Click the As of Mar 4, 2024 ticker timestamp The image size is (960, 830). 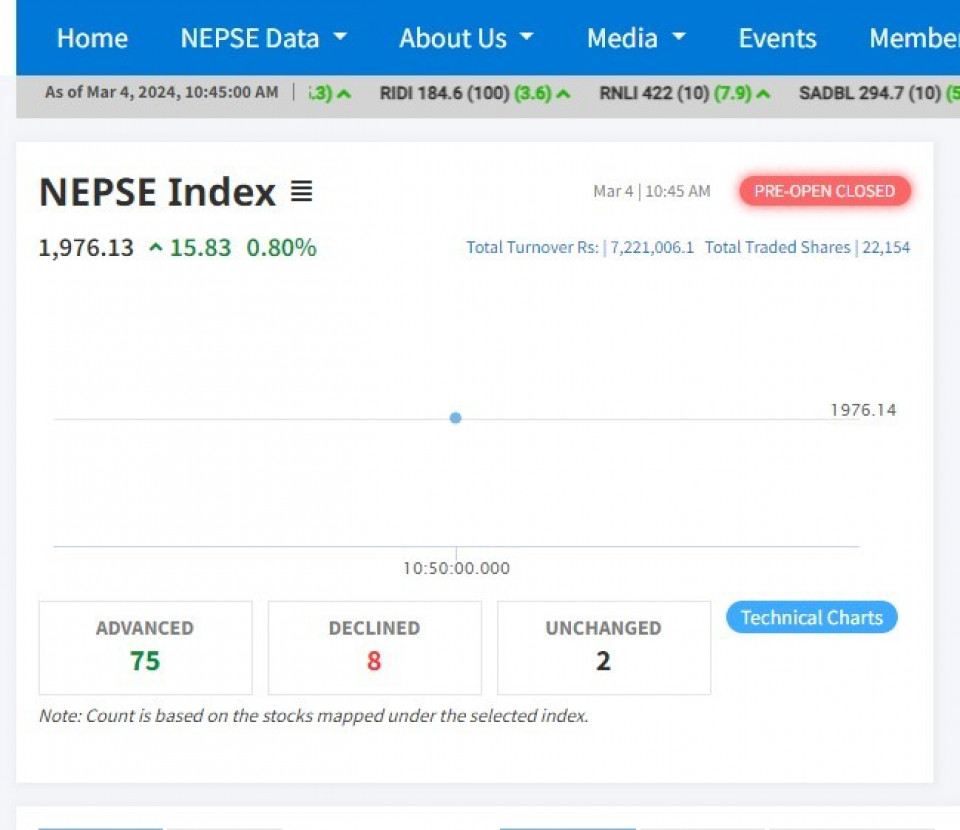tap(162, 92)
